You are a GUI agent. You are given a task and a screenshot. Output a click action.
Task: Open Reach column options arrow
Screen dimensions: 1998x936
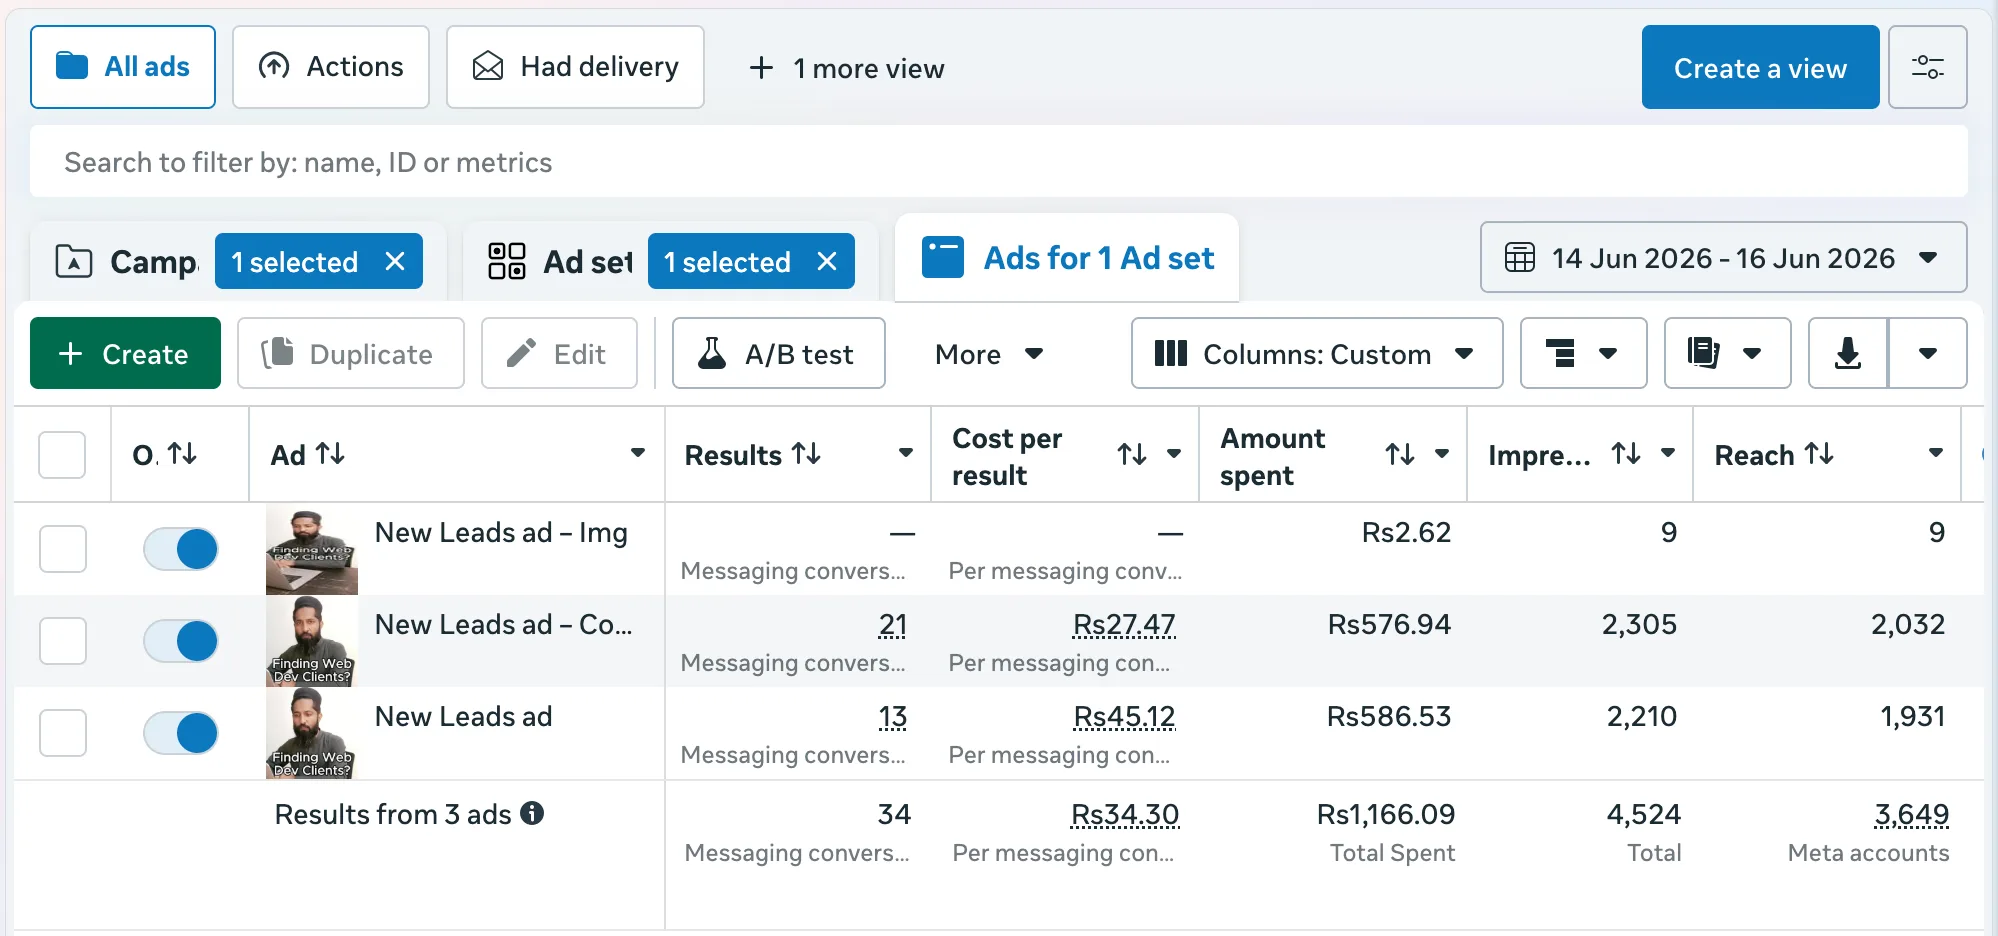[x=1936, y=453]
